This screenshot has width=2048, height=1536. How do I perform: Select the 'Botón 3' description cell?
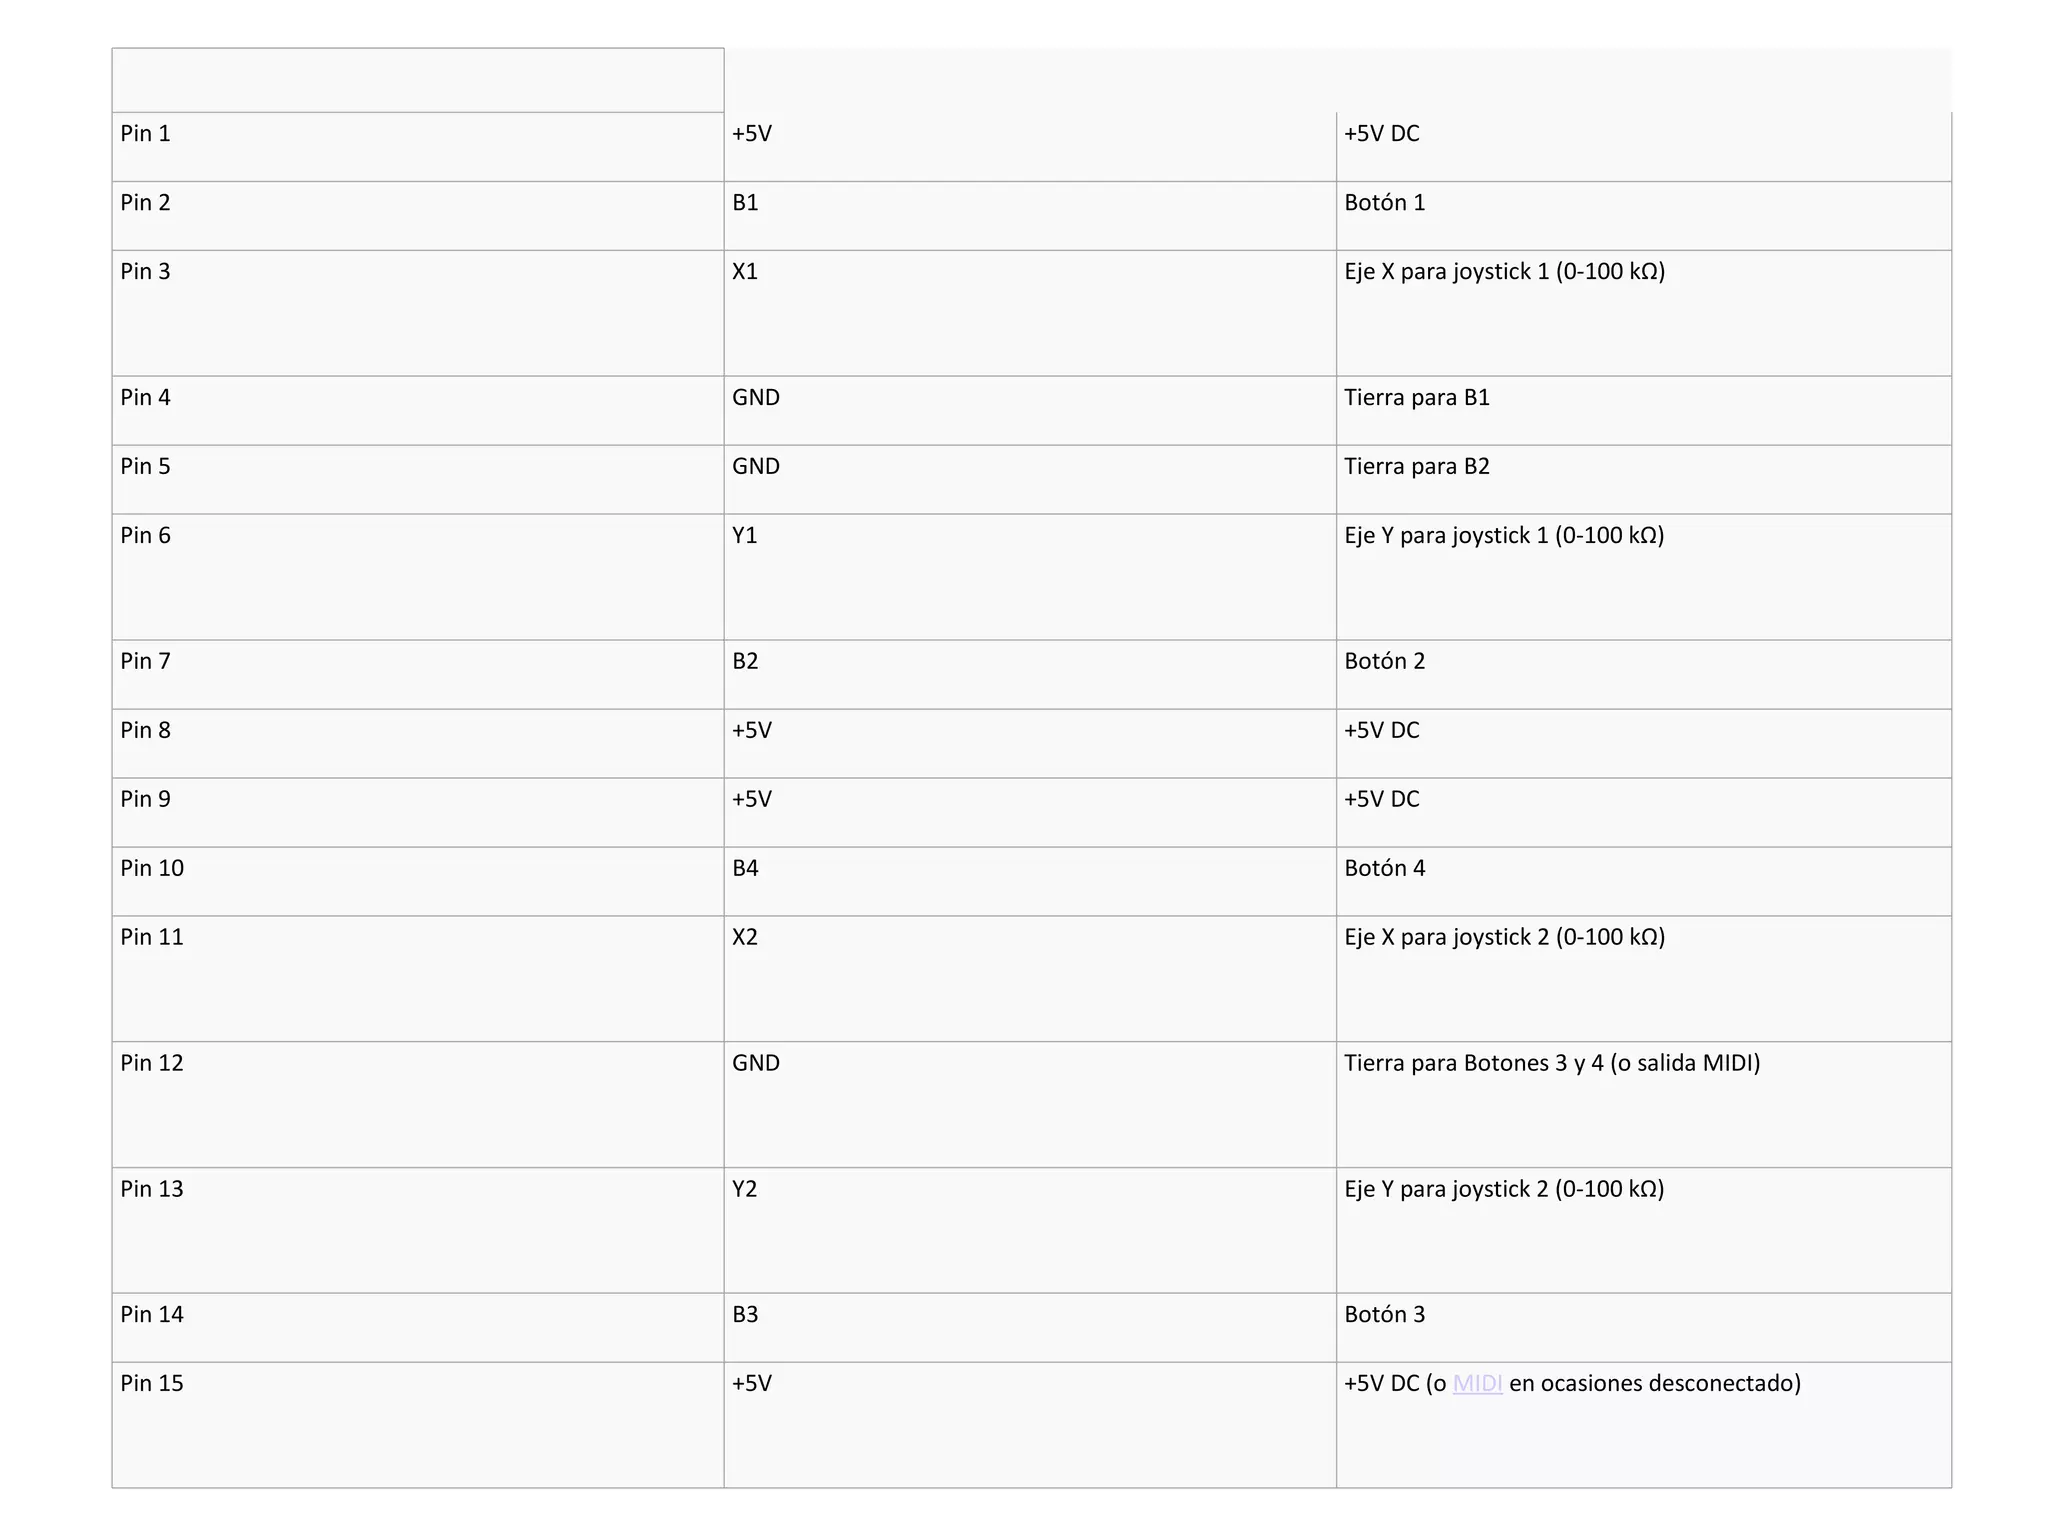1384,1315
